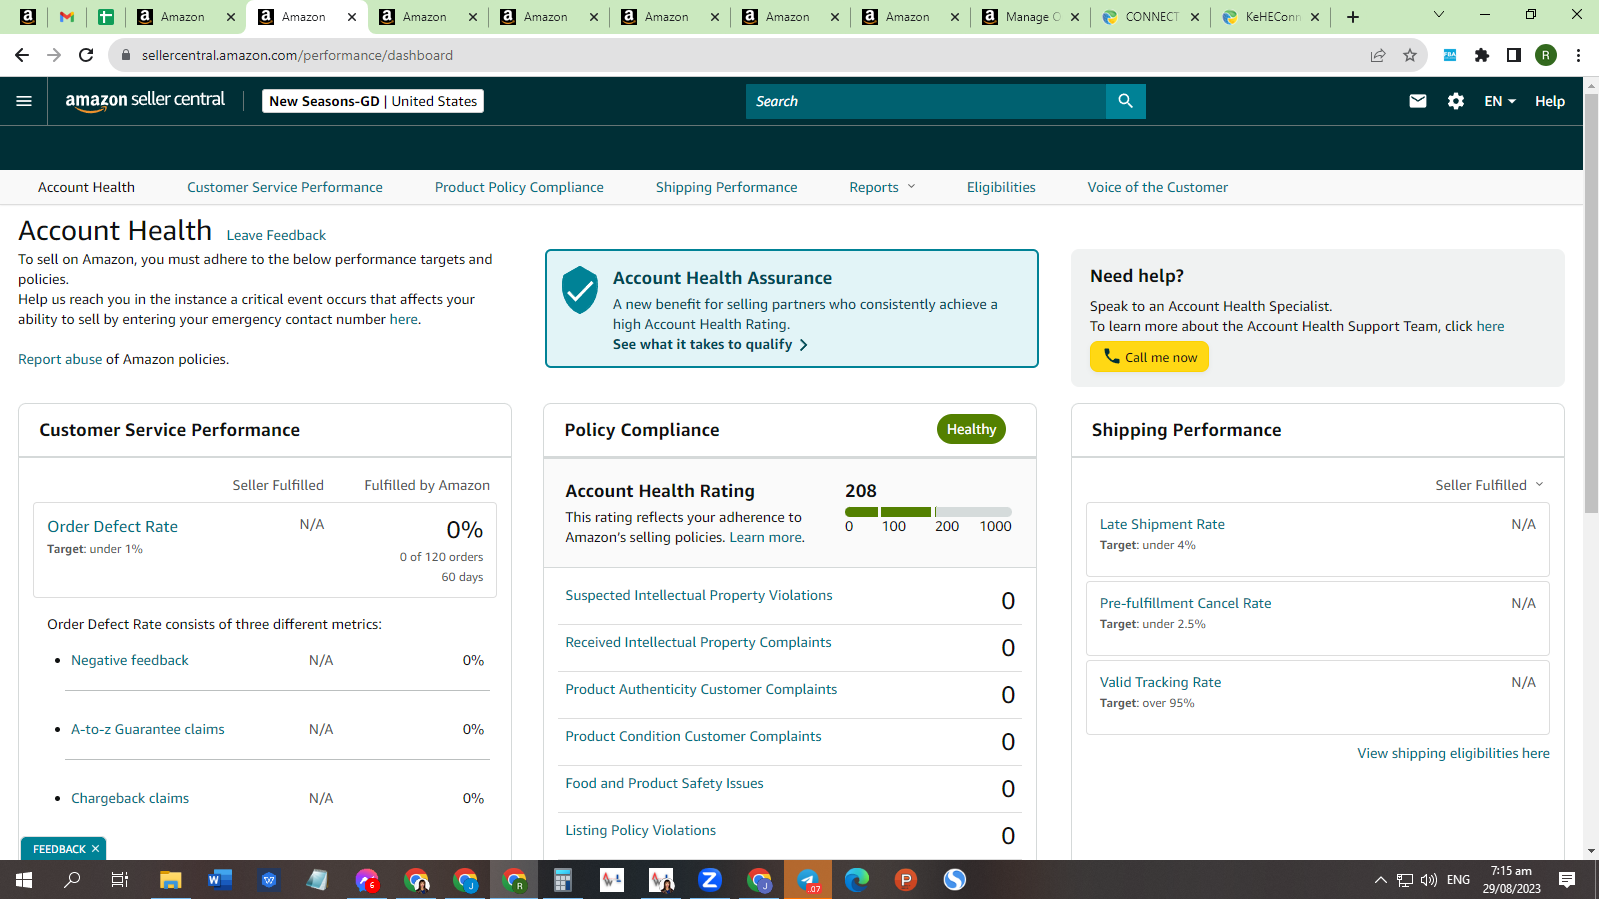The width and height of the screenshot is (1599, 899).
Task: Open a new browser tab
Action: point(1353,17)
